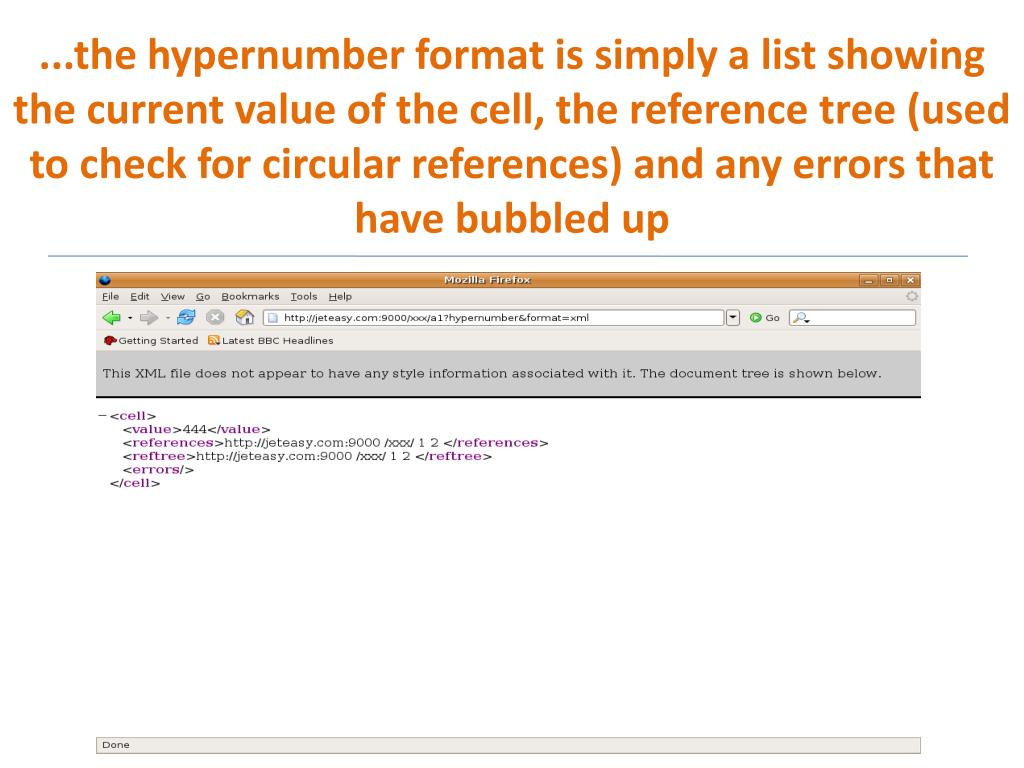The height and width of the screenshot is (768, 1024).
Task: Click the URL address field
Action: pyautogui.click(x=494, y=317)
